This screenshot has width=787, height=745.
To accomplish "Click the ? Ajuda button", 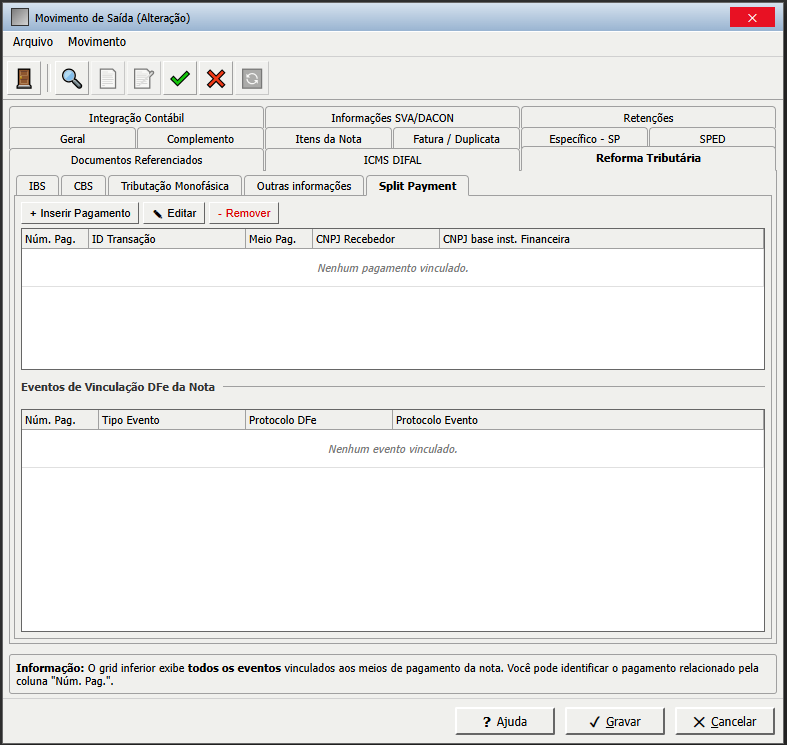I will pyautogui.click(x=505, y=721).
